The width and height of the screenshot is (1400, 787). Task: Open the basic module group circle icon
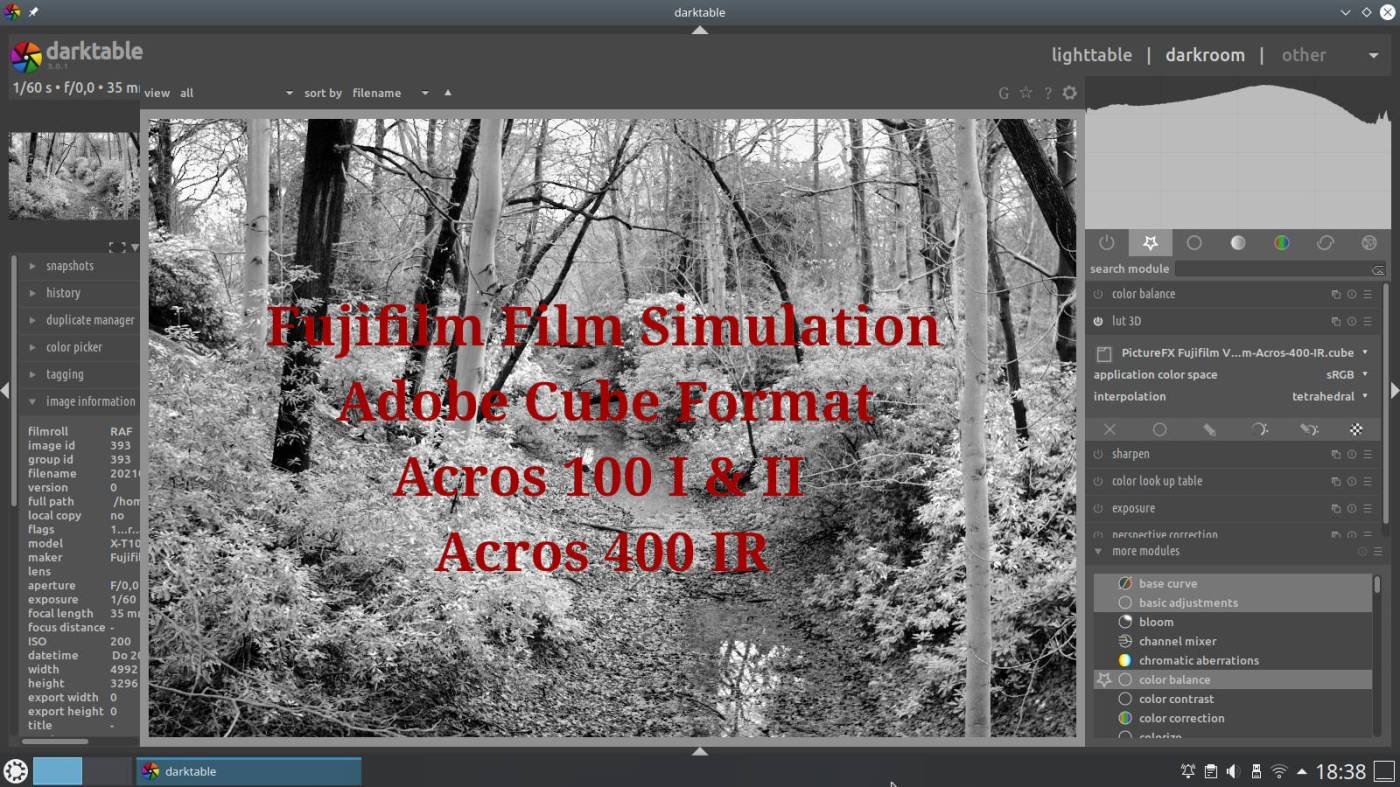(1194, 243)
